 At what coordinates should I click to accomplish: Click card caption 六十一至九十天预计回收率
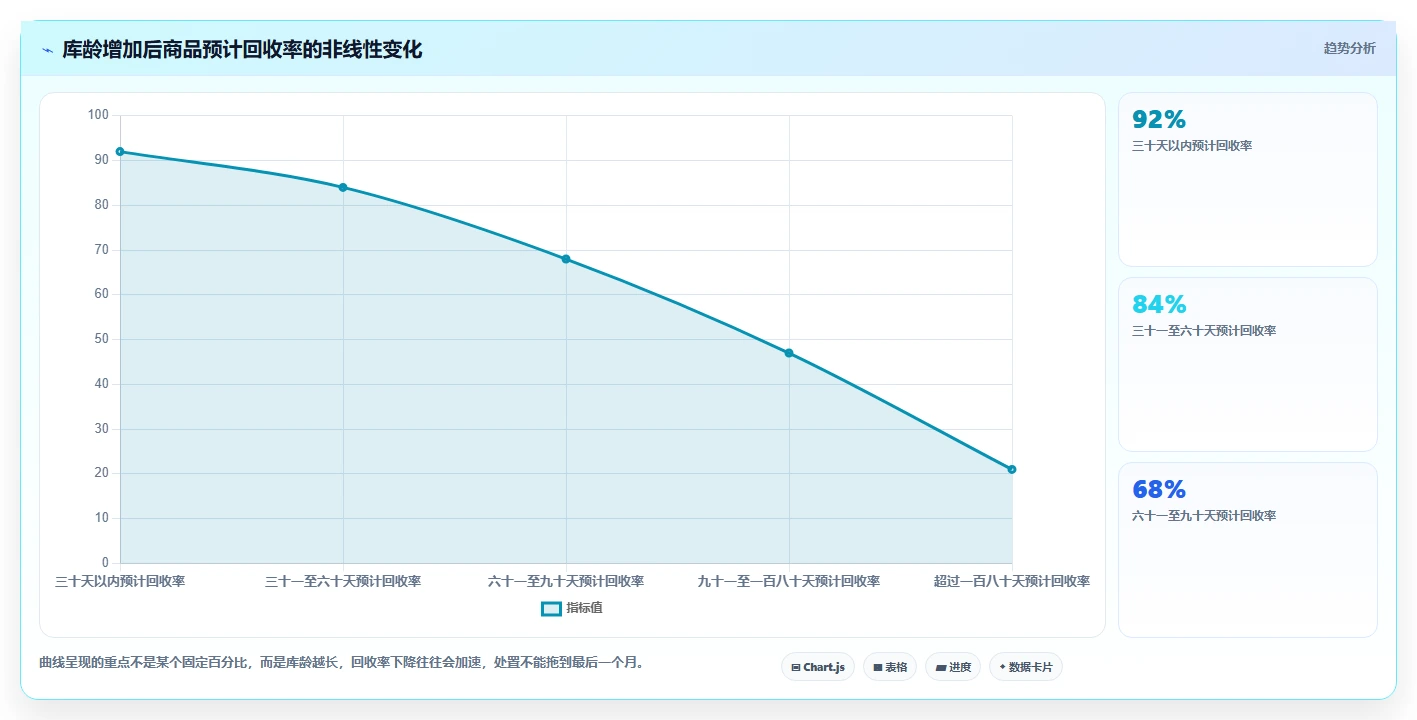coord(1204,516)
